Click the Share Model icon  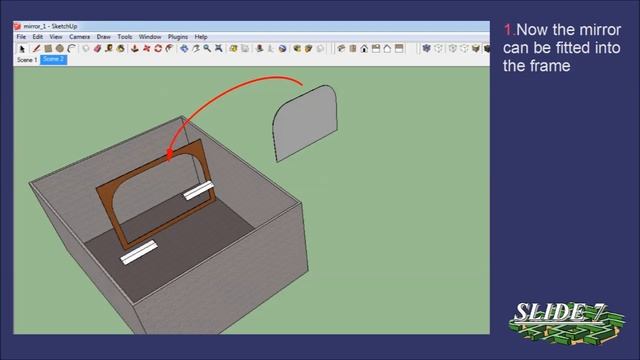point(309,49)
